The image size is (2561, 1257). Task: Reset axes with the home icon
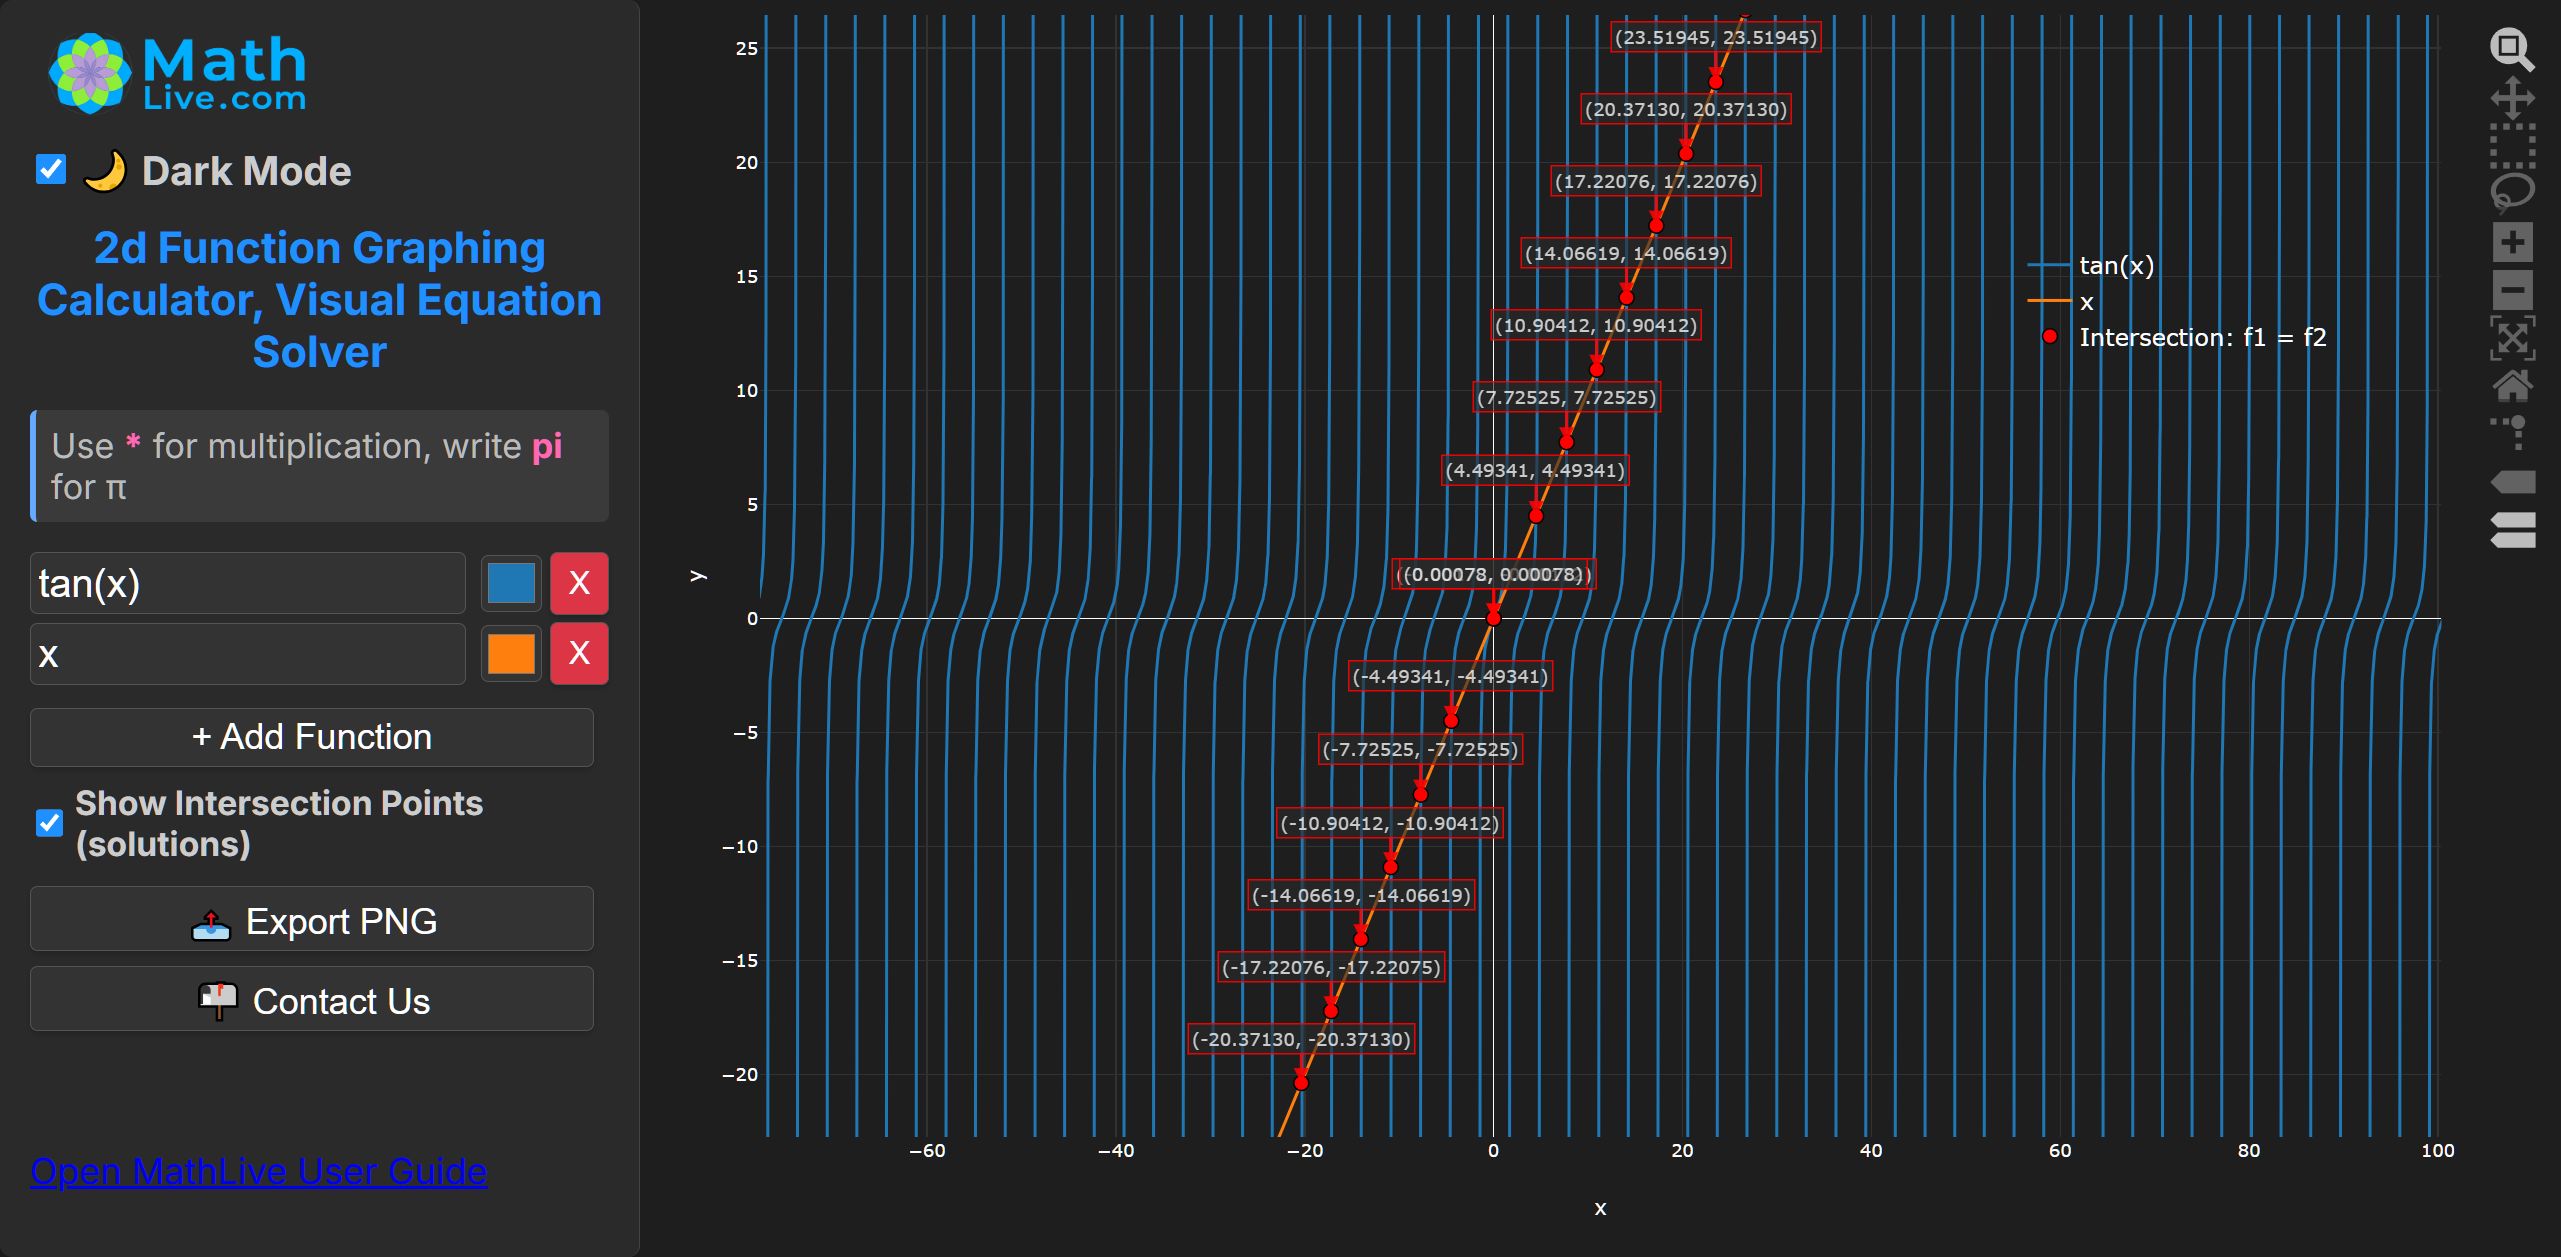pos(2512,385)
